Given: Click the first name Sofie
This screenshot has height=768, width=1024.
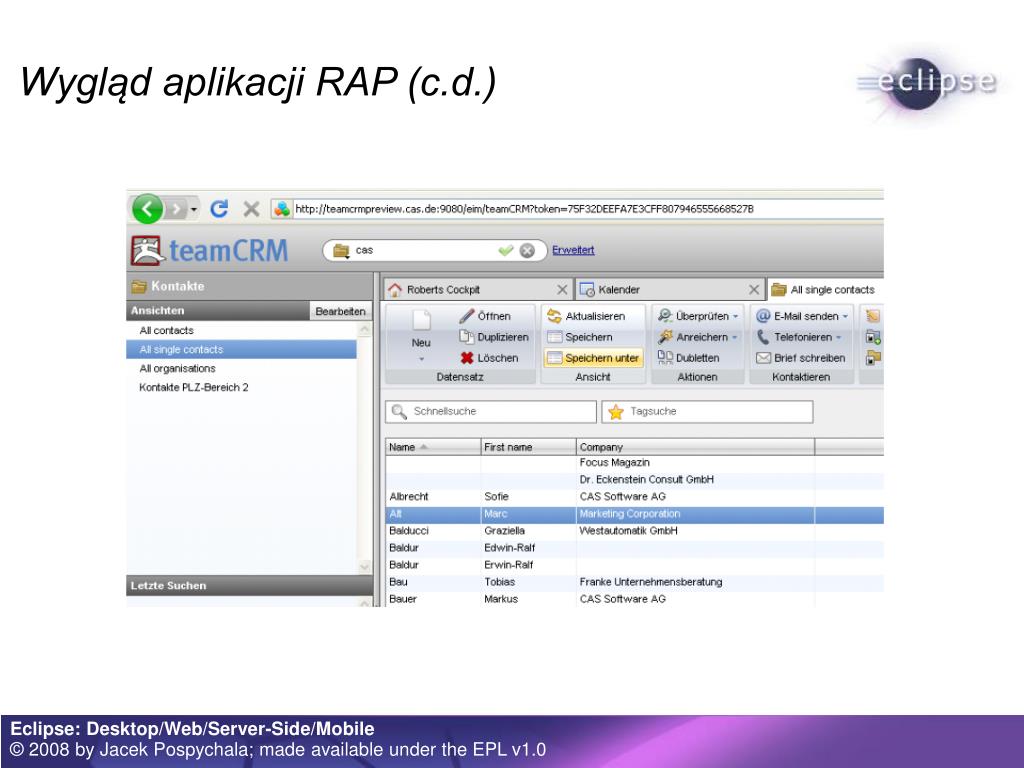Looking at the screenshot, I should tap(496, 496).
